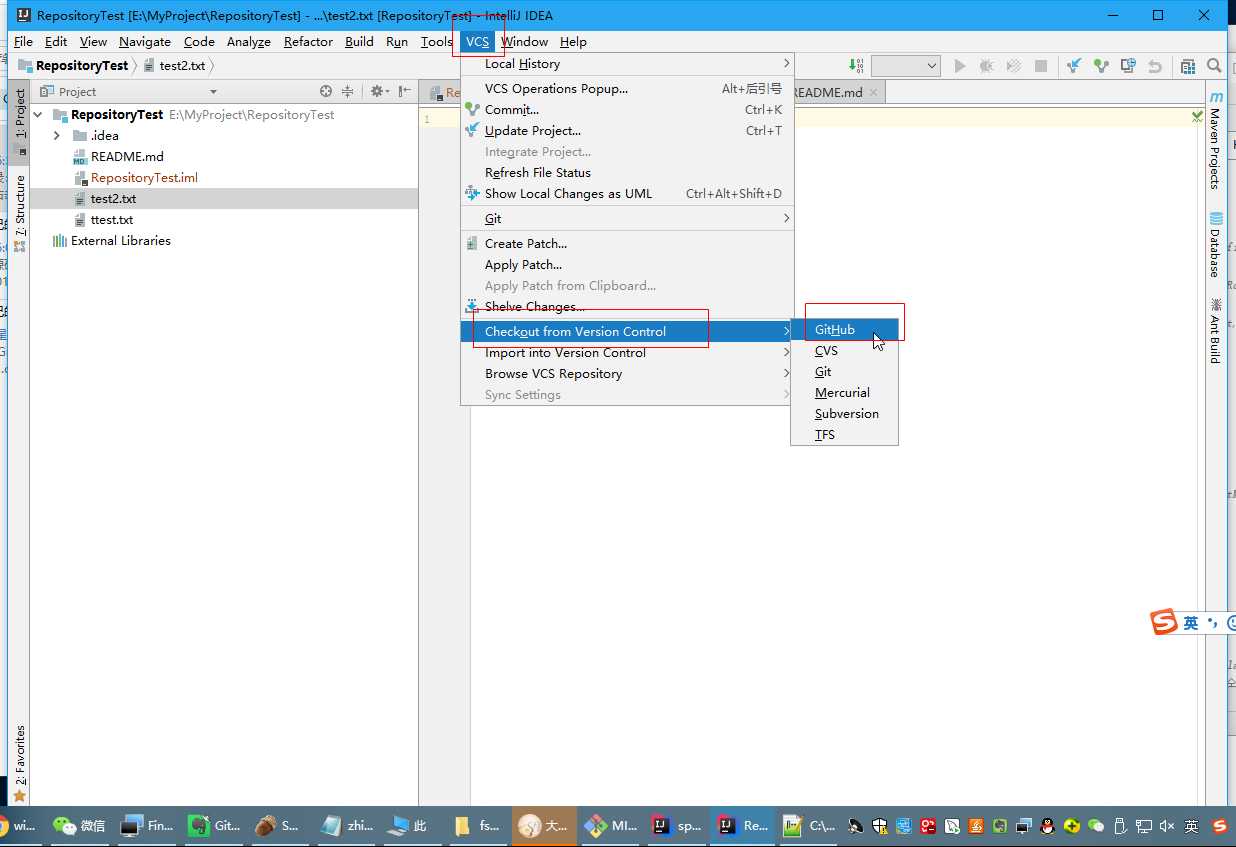1236x847 pixels.
Task: Open Database side tool window
Action: (x=1216, y=245)
